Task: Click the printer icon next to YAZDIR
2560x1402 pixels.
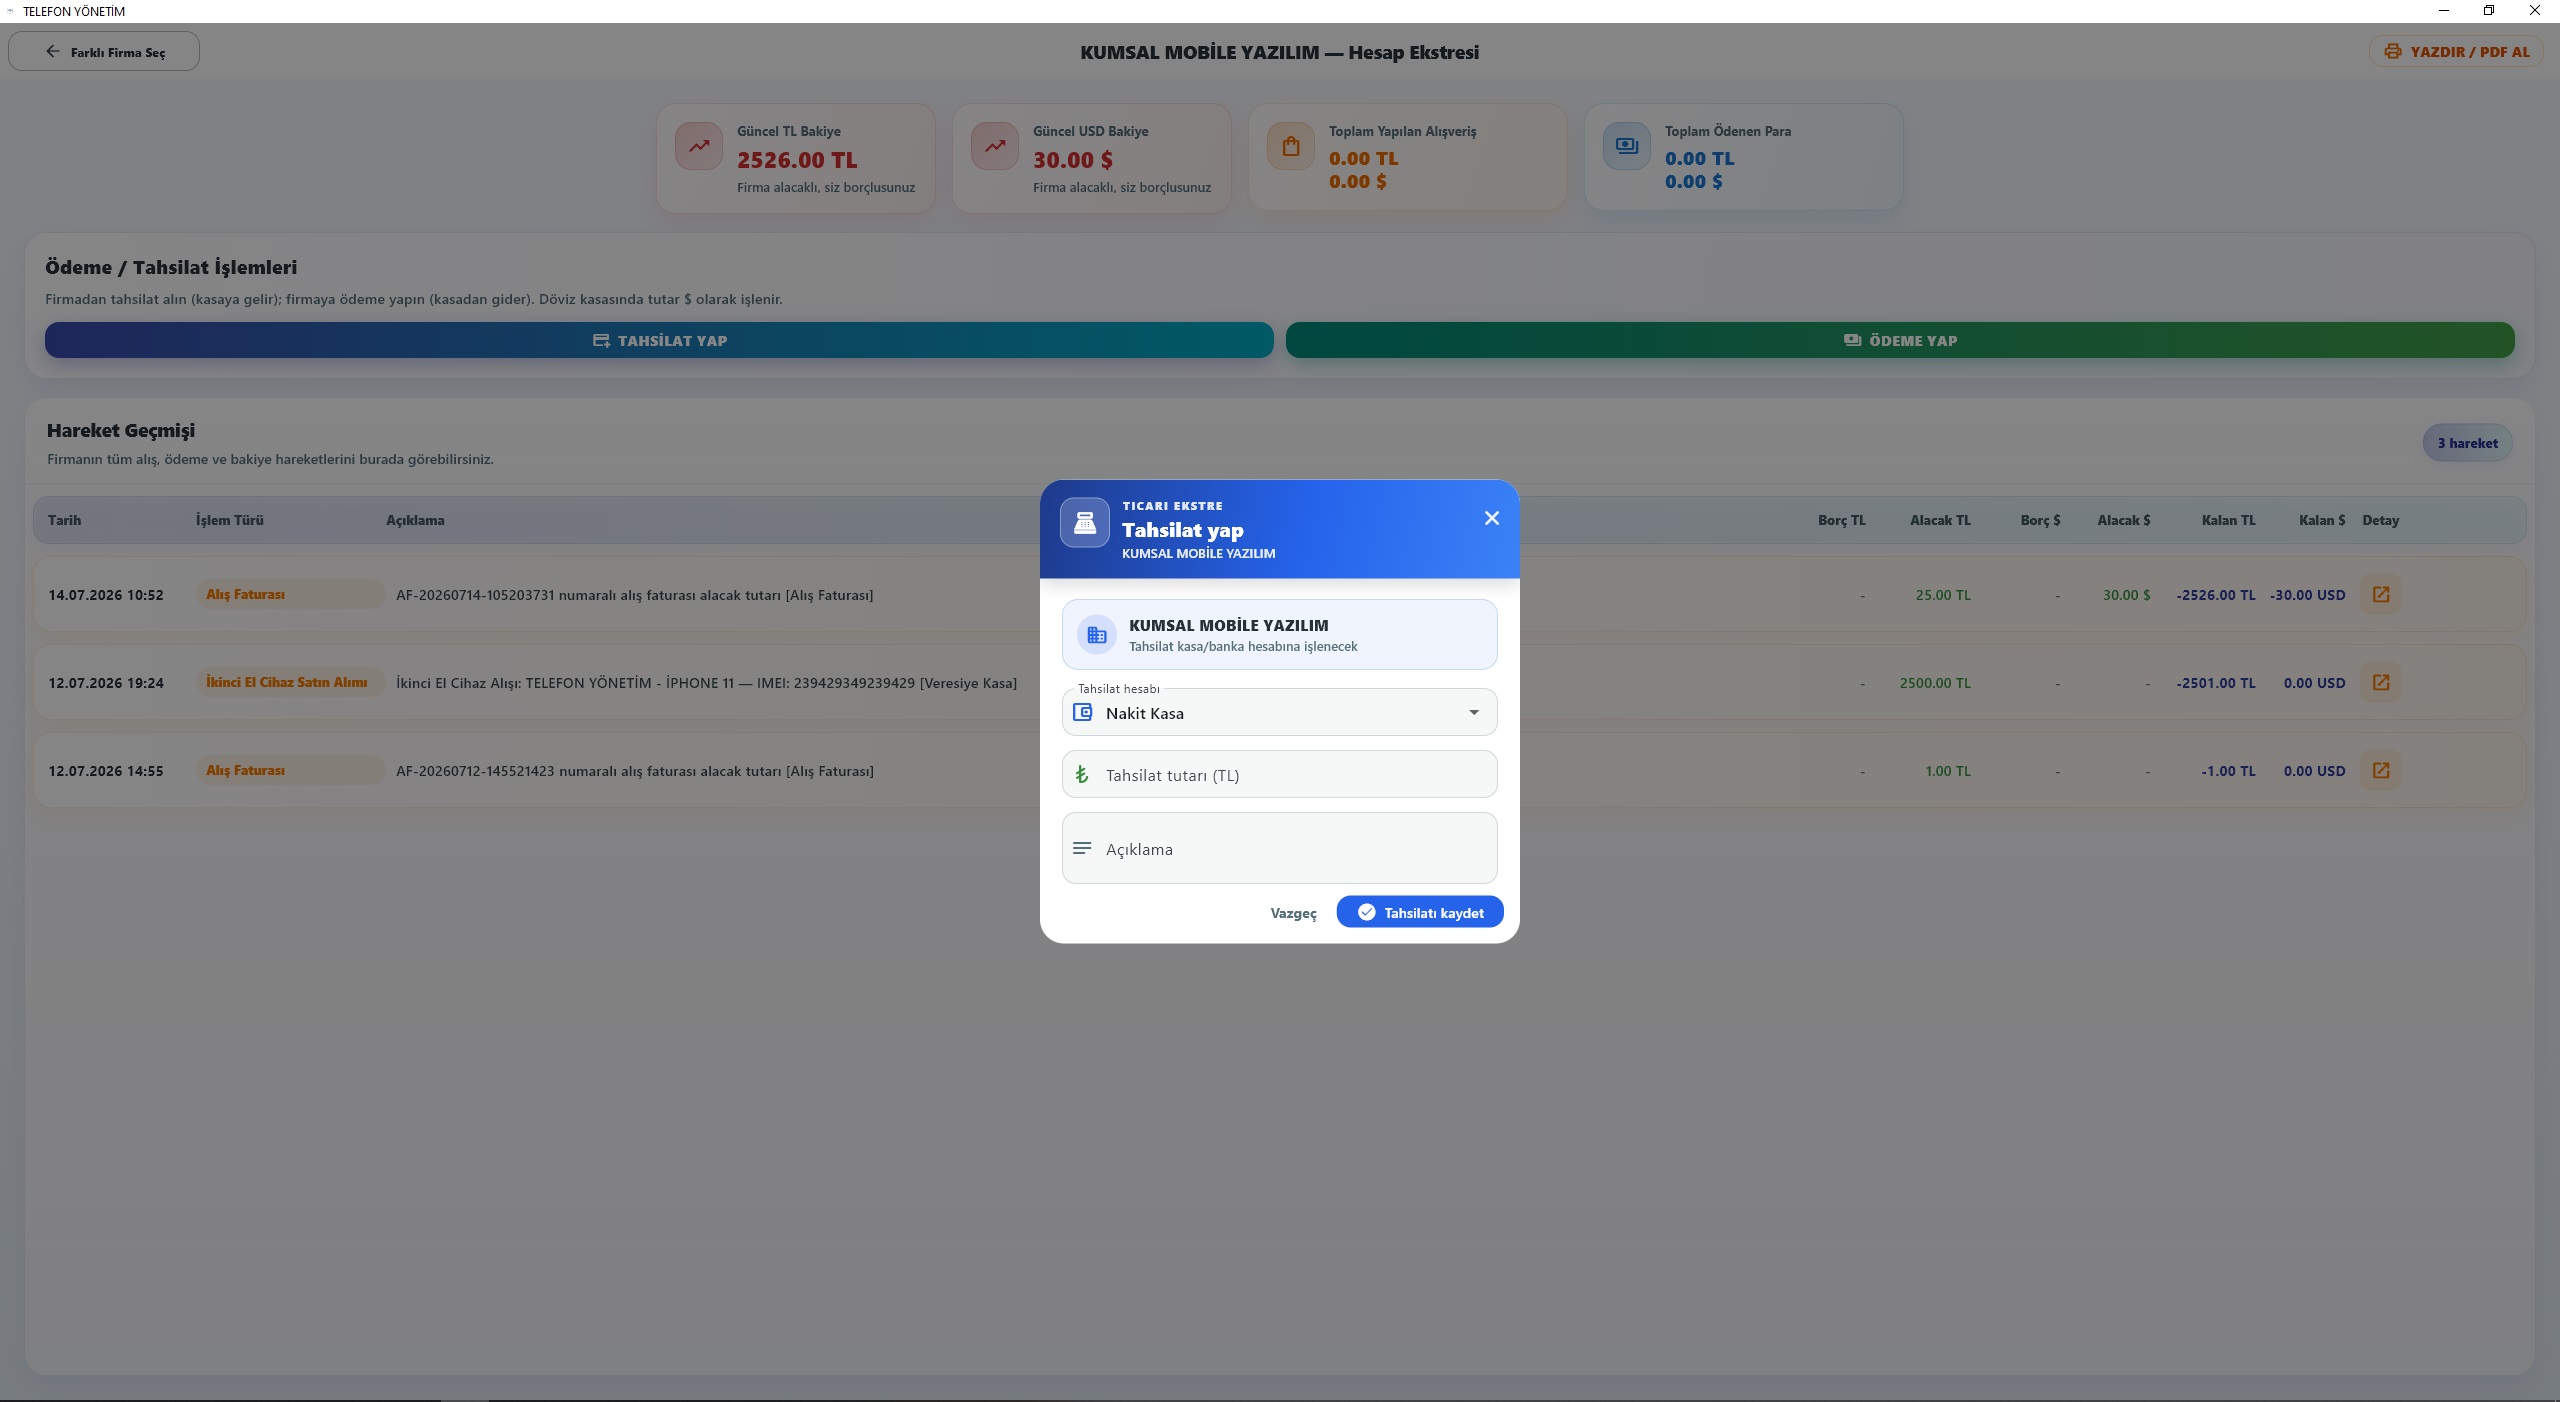Action: [2392, 51]
